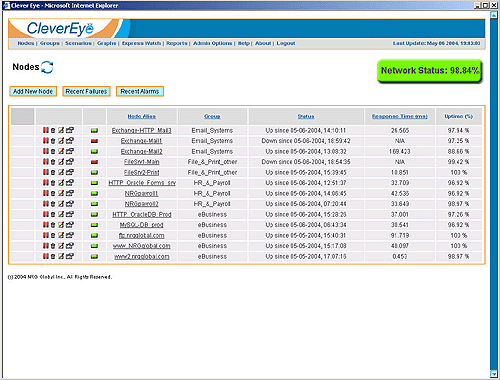The width and height of the screenshot is (500, 380).
Task: Refresh the Nodes list using the circular arrows icon
Action: (x=47, y=67)
